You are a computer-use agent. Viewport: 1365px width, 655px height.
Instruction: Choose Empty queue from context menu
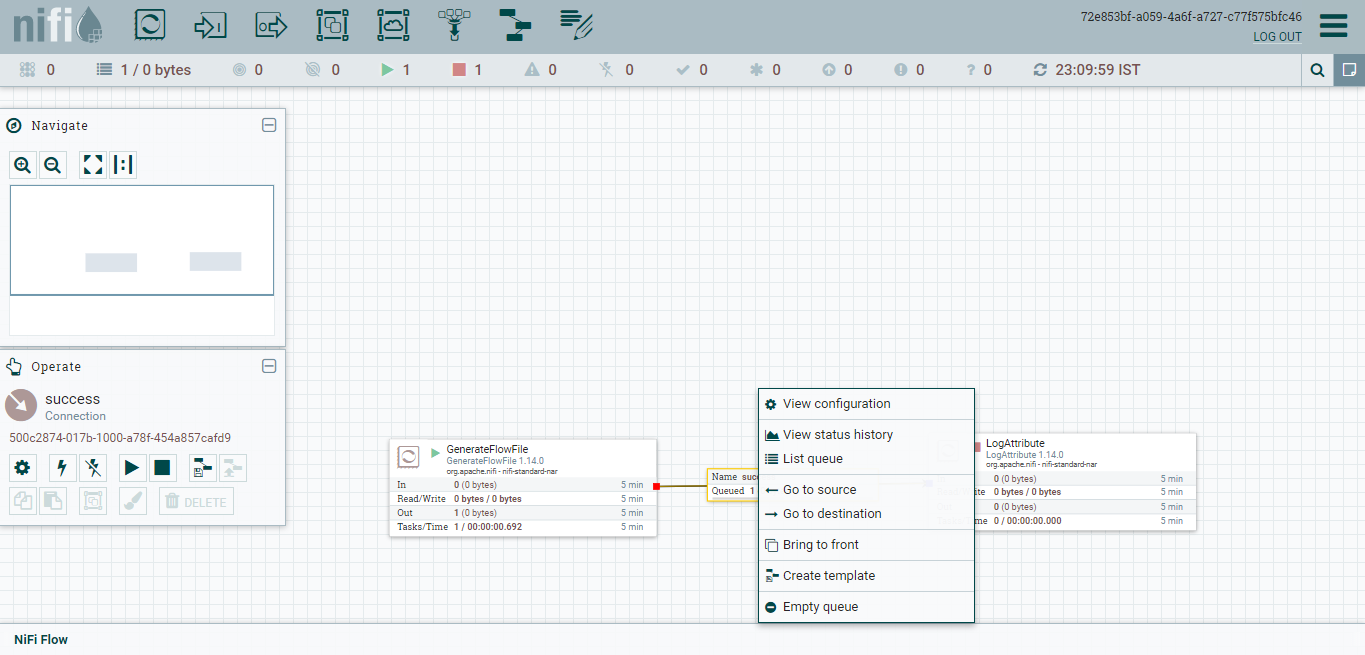click(x=866, y=607)
